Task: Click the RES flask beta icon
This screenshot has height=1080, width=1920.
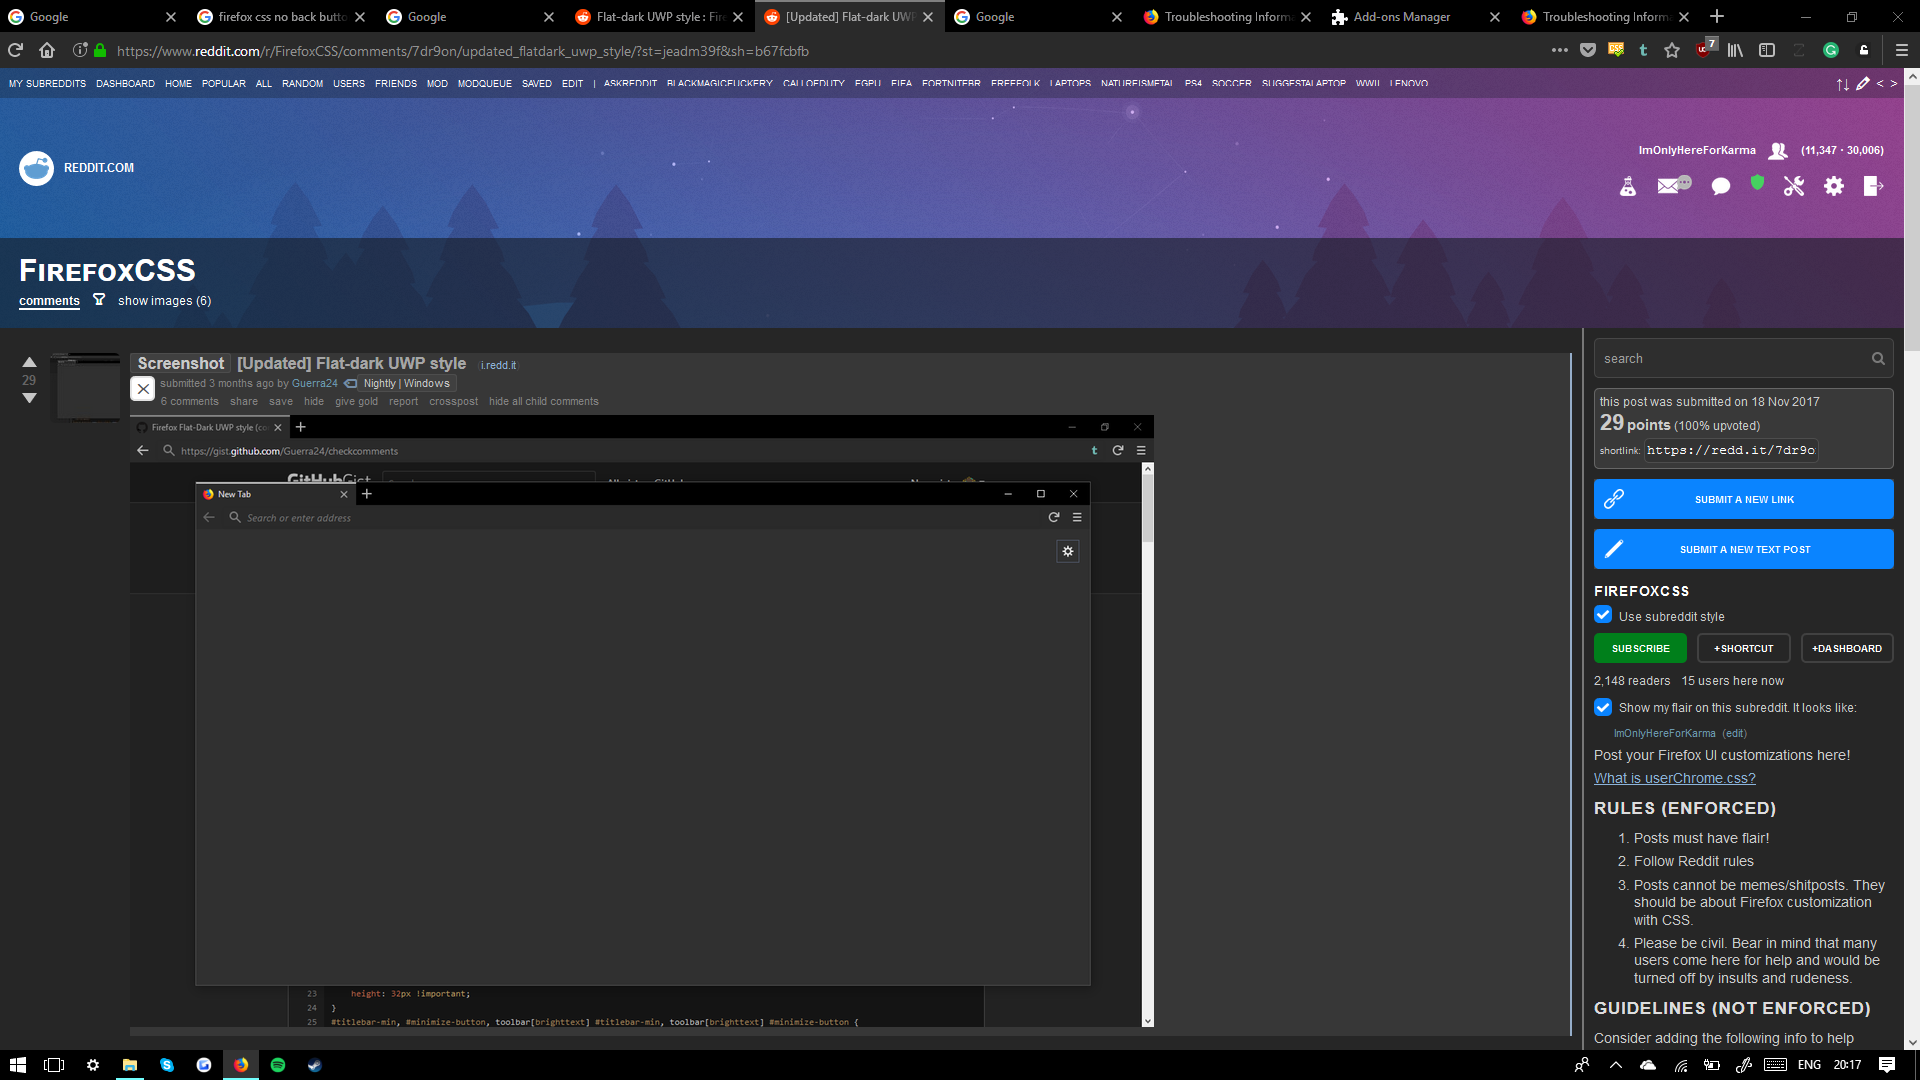Action: pos(1628,186)
